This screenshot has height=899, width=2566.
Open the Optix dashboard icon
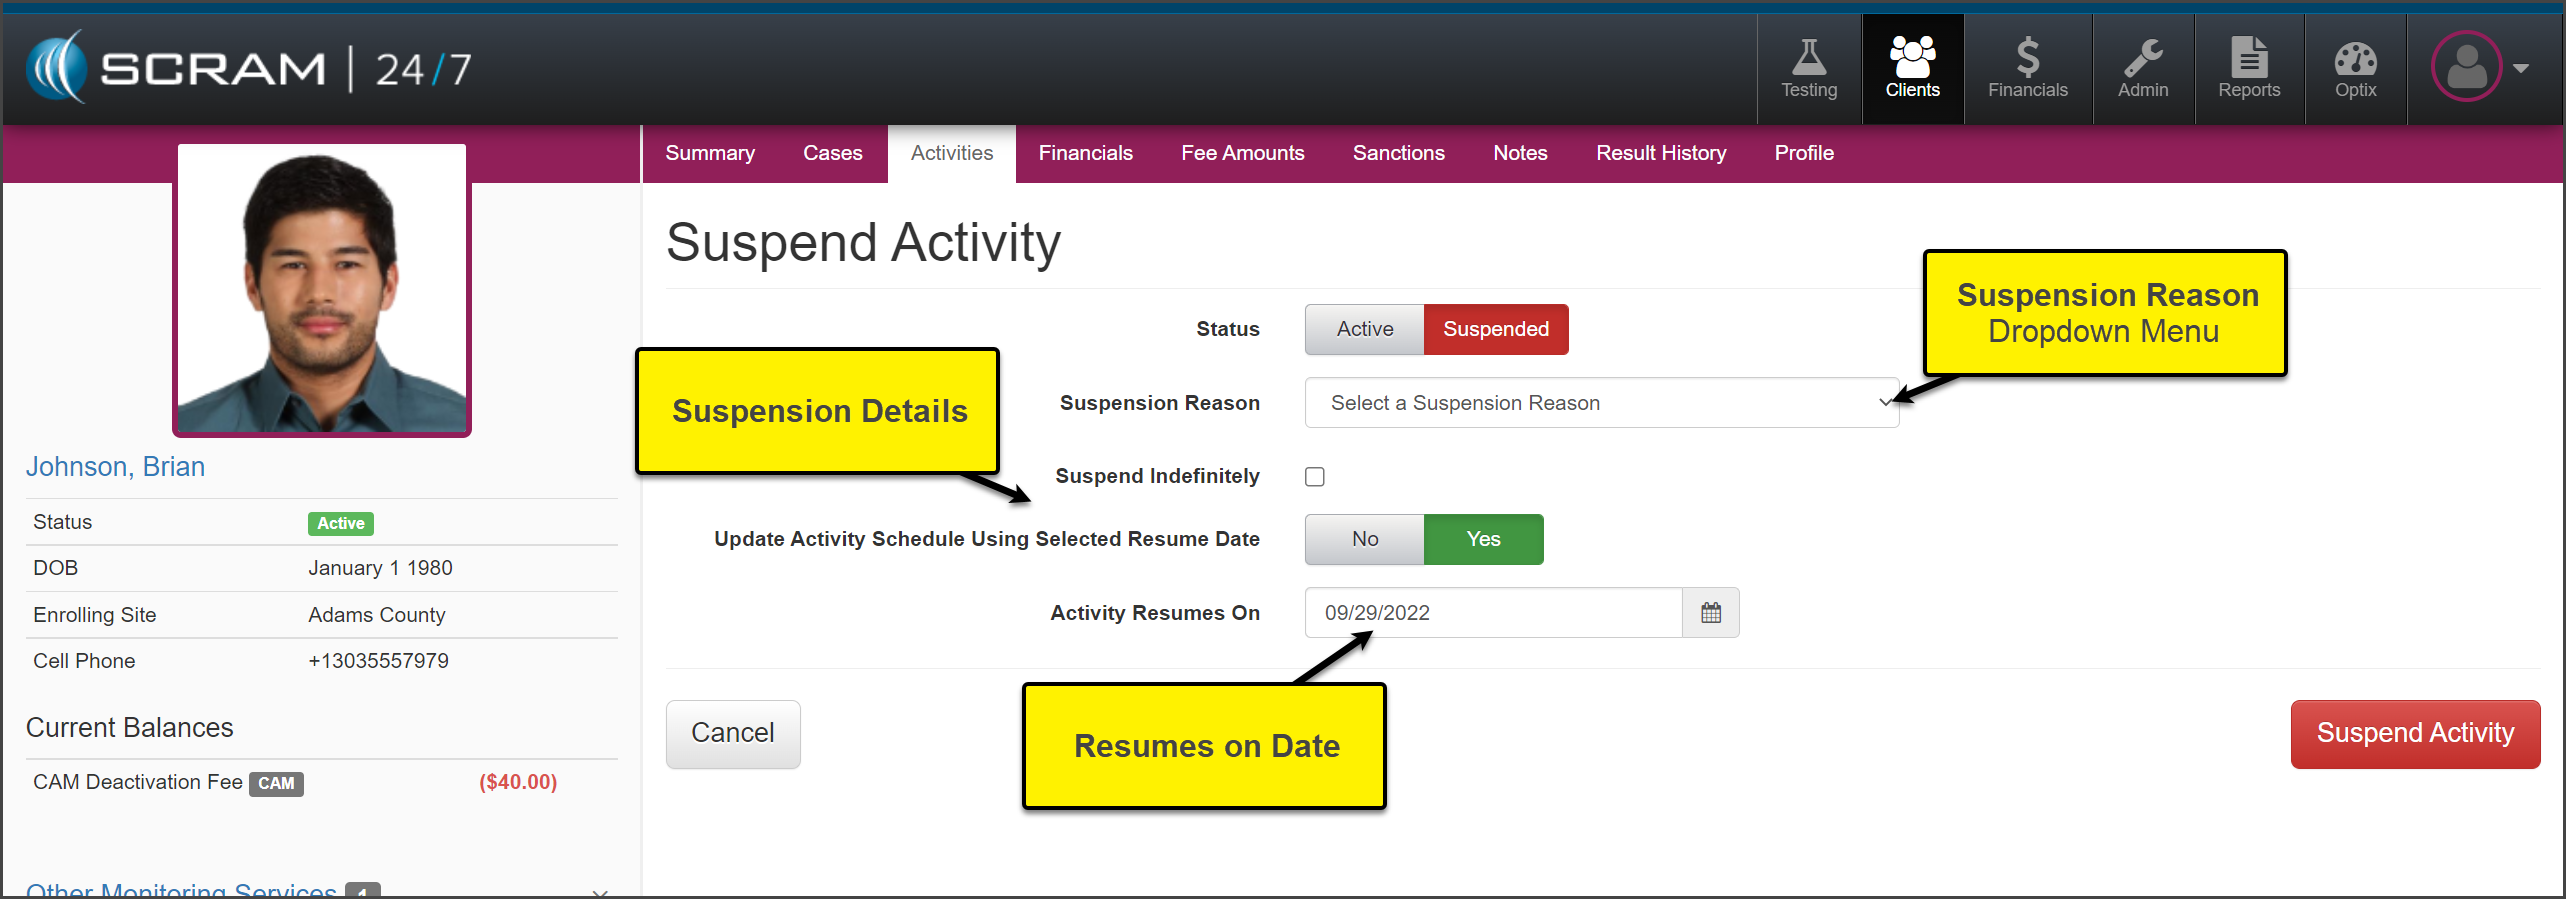[x=2355, y=58]
